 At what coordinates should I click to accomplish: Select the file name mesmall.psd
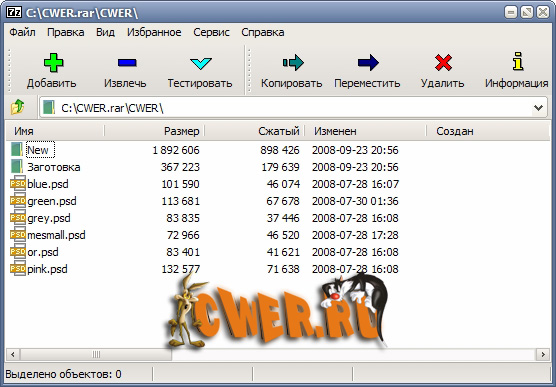coord(56,235)
